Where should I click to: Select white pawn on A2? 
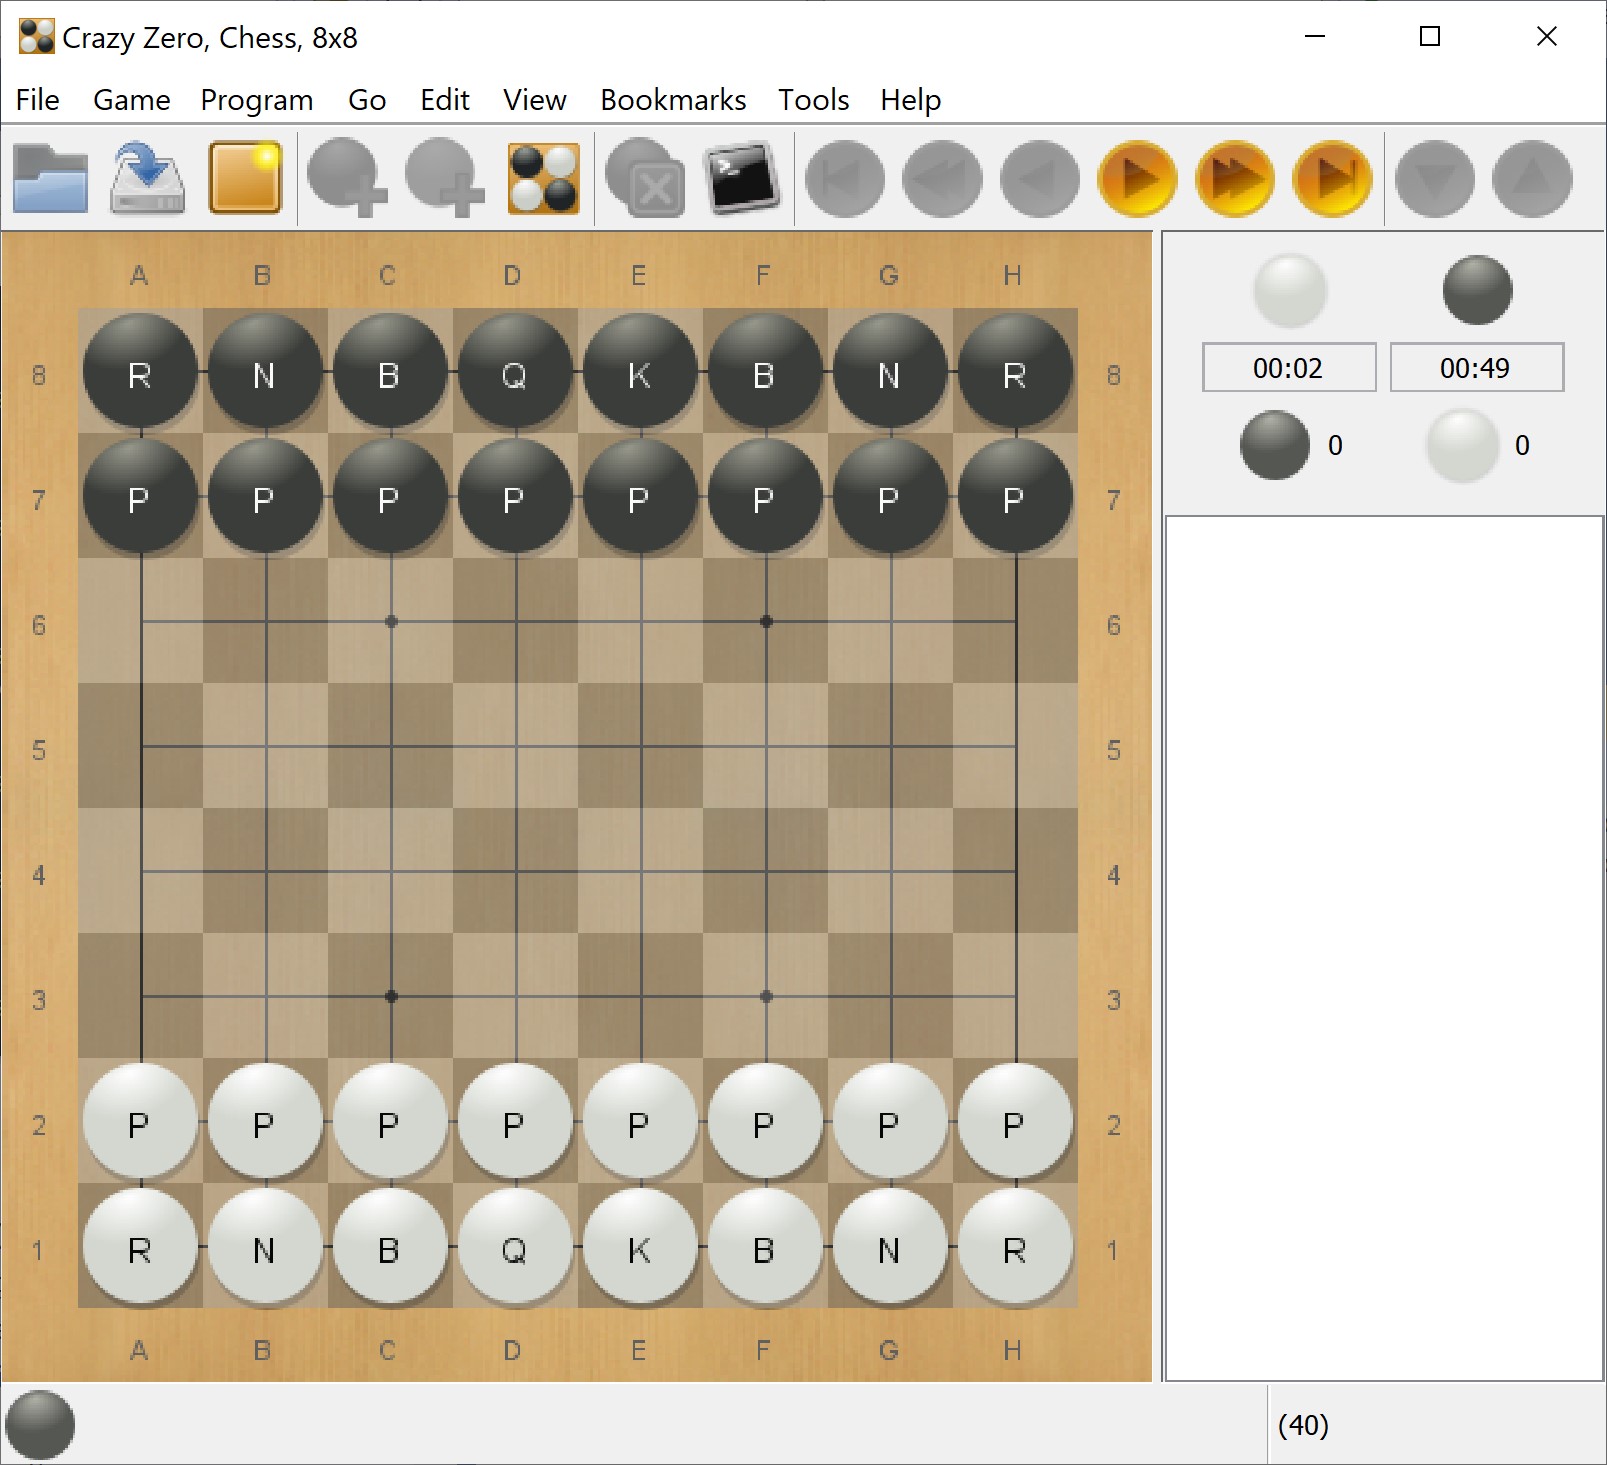tap(140, 1122)
